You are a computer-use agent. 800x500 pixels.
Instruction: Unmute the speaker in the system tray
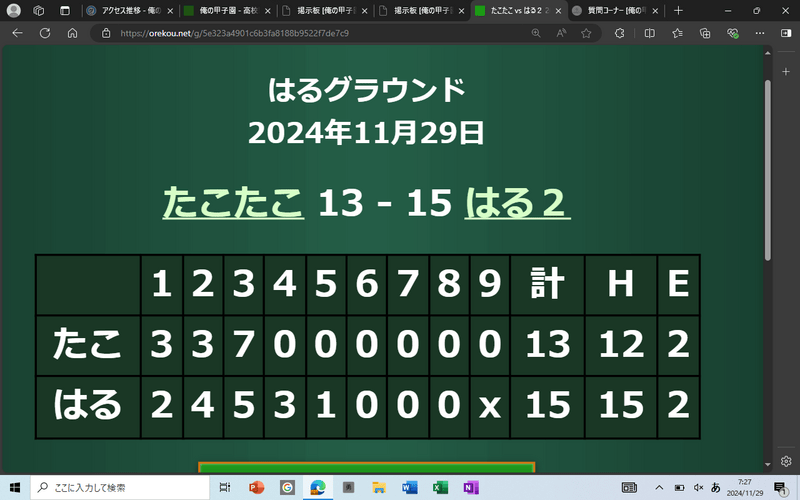point(699,487)
